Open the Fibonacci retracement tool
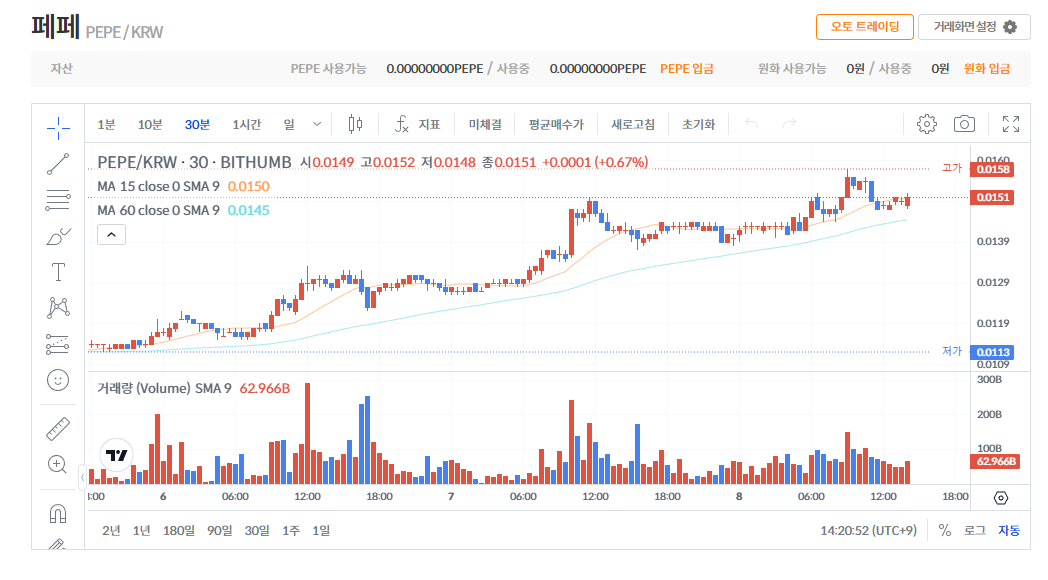Viewport: 1048px width, 580px height. coord(58,200)
